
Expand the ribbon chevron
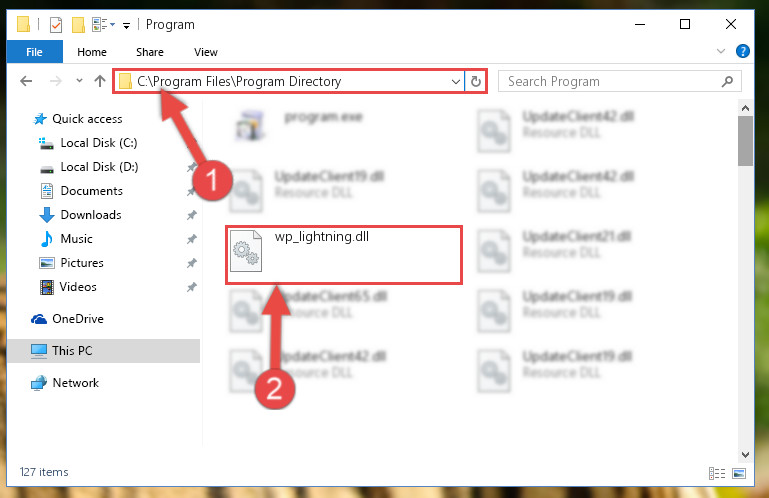coord(720,51)
